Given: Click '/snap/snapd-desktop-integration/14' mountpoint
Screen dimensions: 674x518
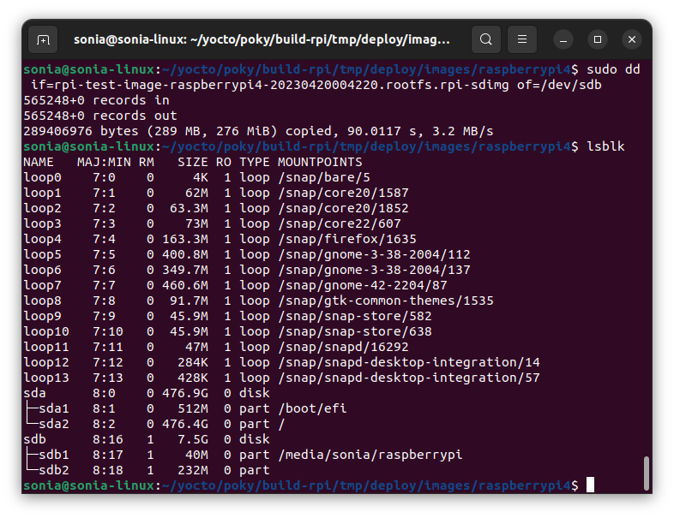Looking at the screenshot, I should (x=409, y=363).
